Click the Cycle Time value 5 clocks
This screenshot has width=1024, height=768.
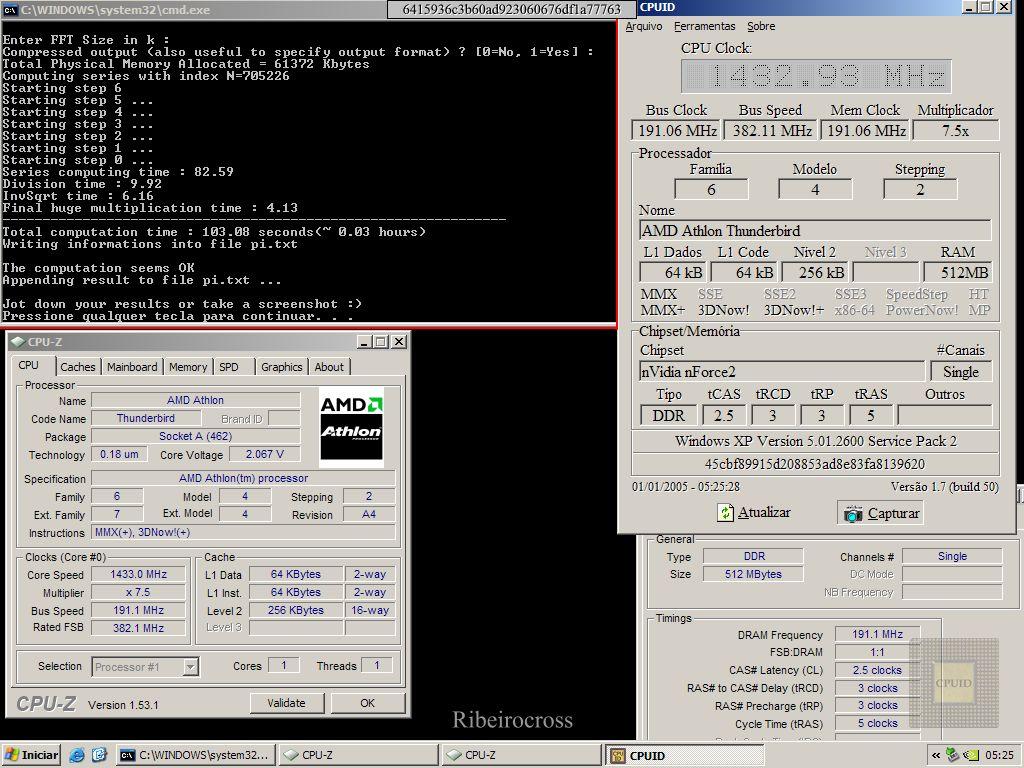(877, 723)
